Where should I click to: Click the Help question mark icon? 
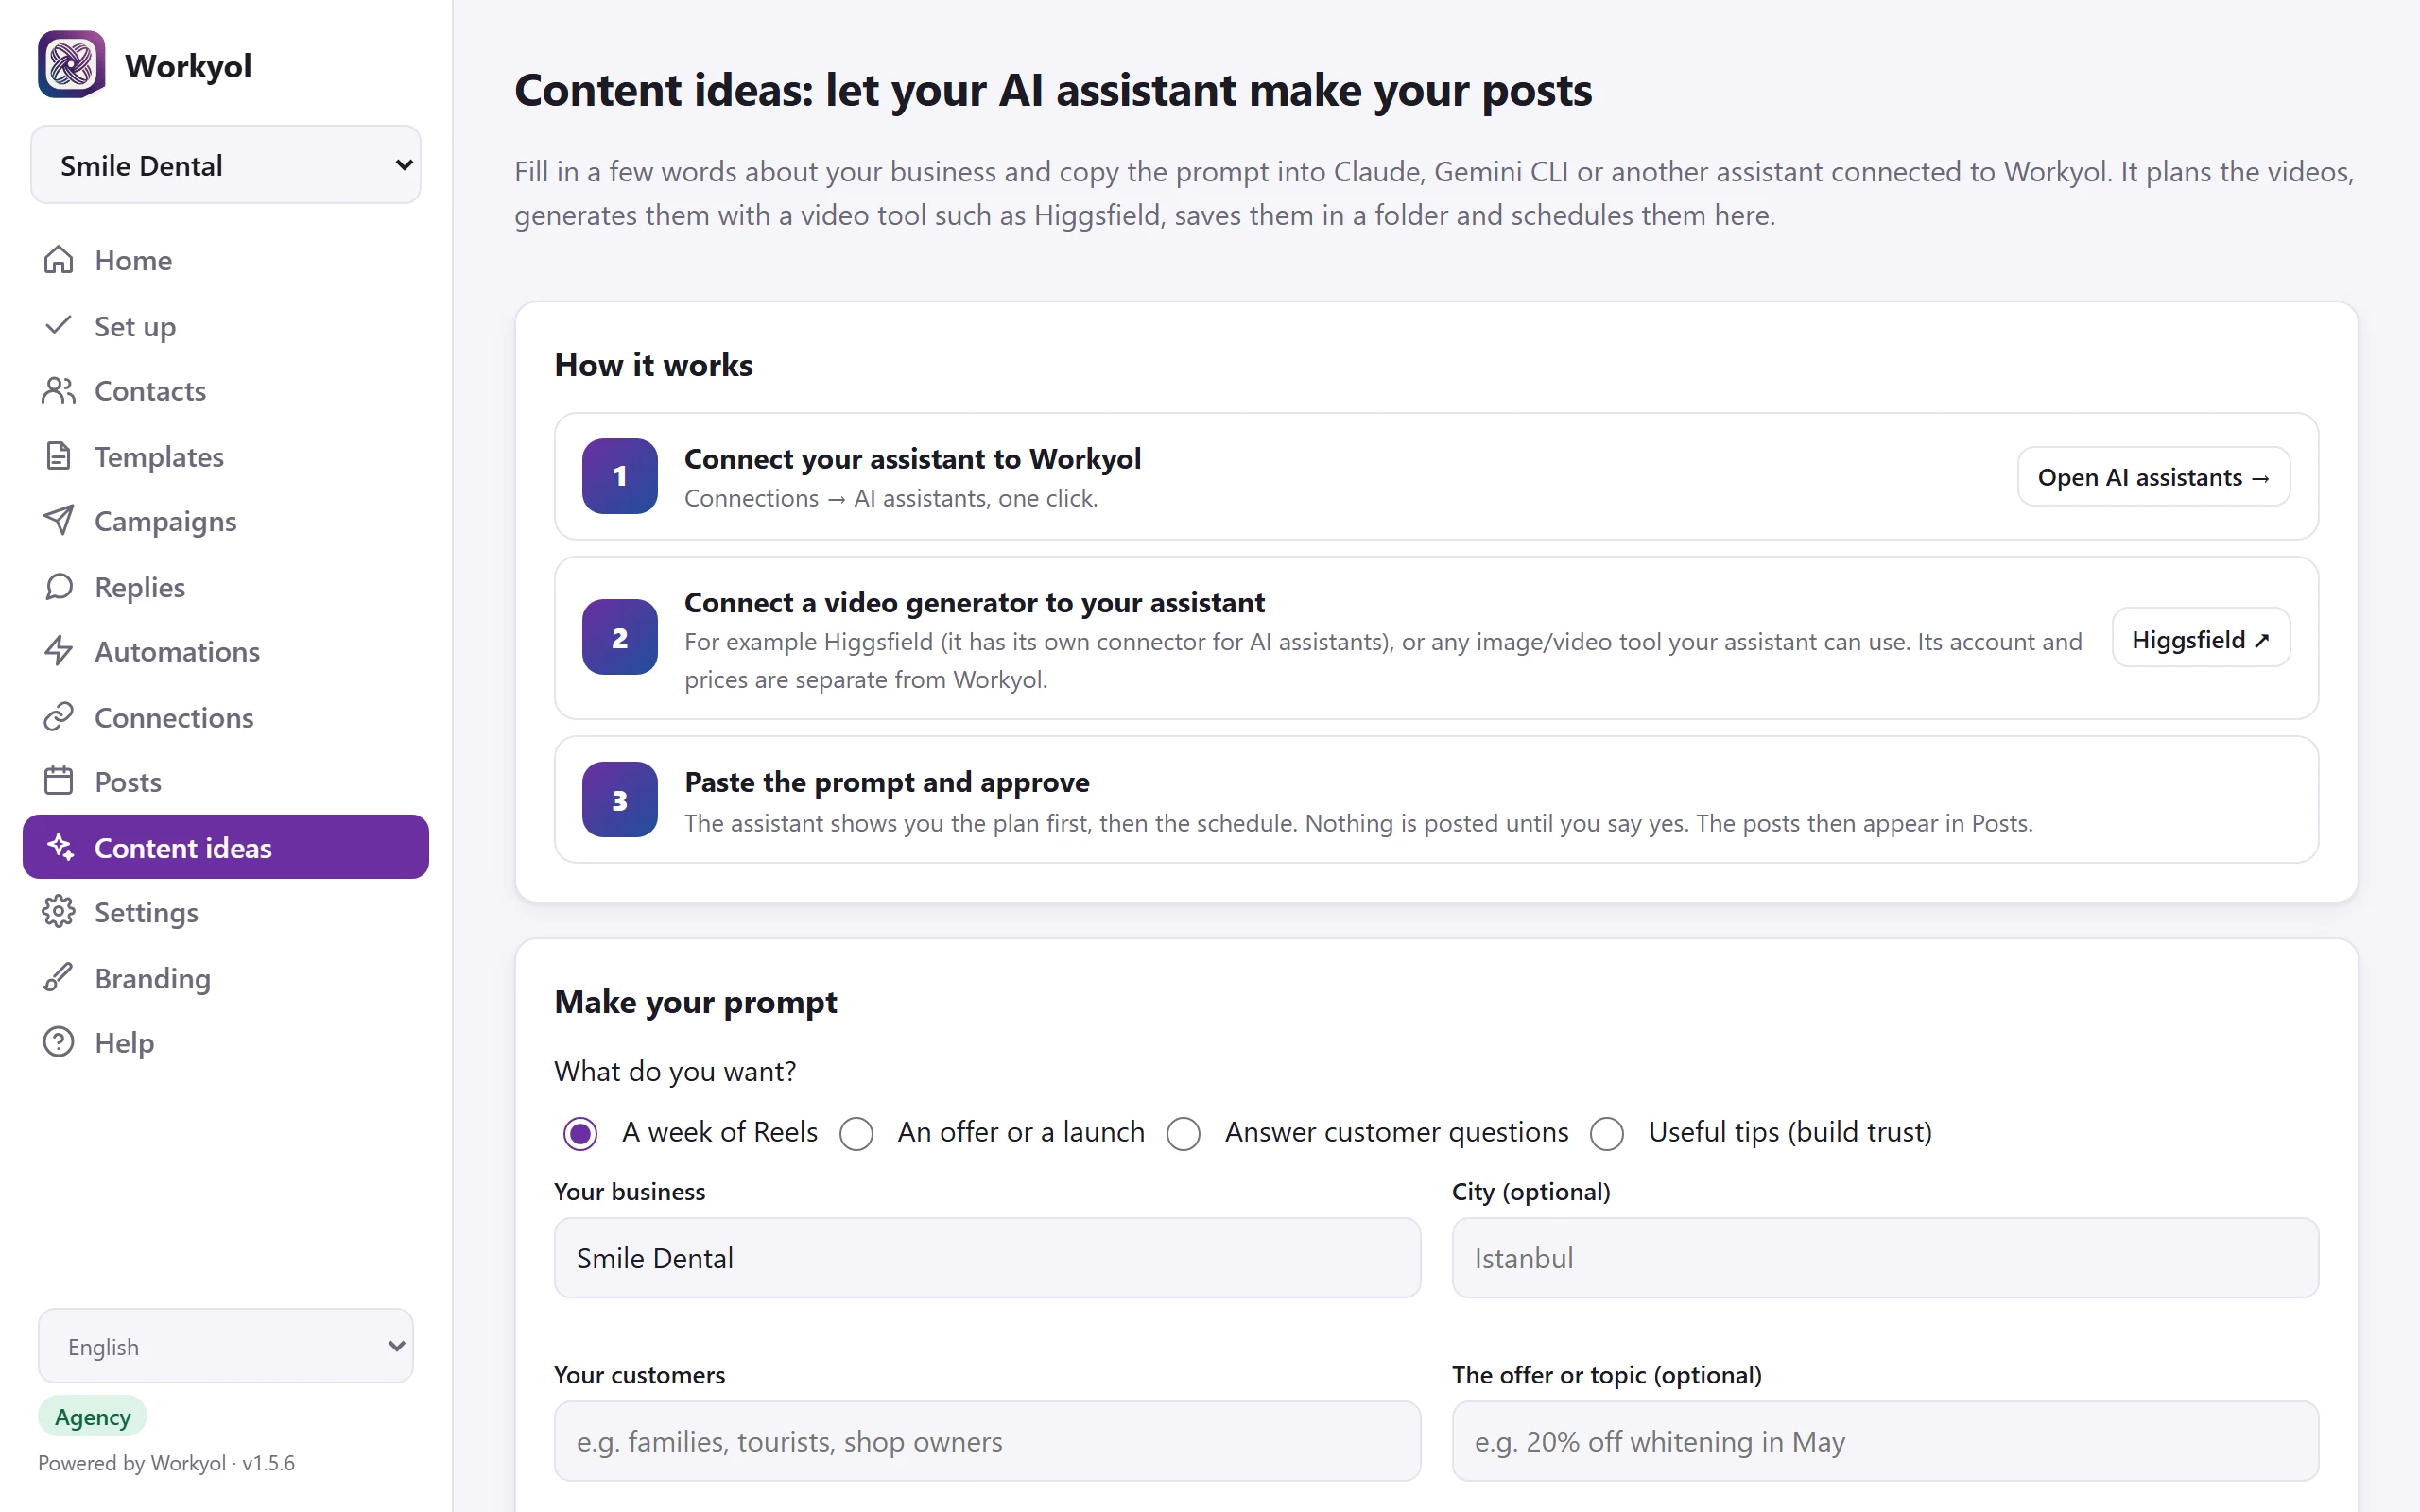pos(59,1042)
